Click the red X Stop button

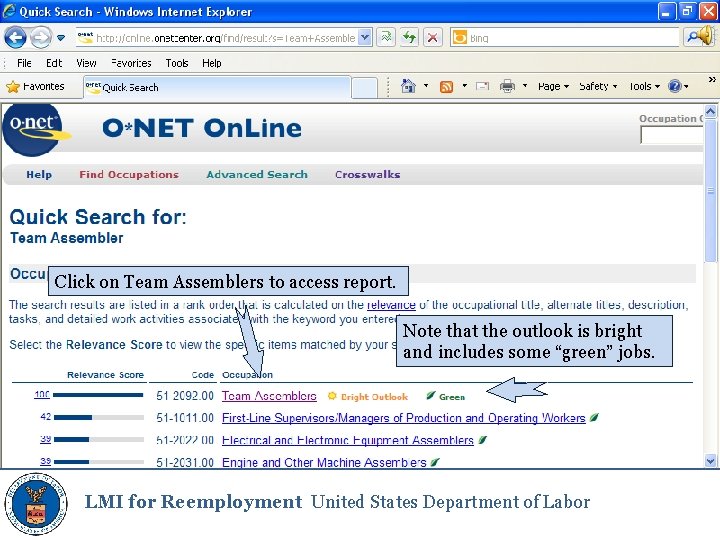(433, 37)
